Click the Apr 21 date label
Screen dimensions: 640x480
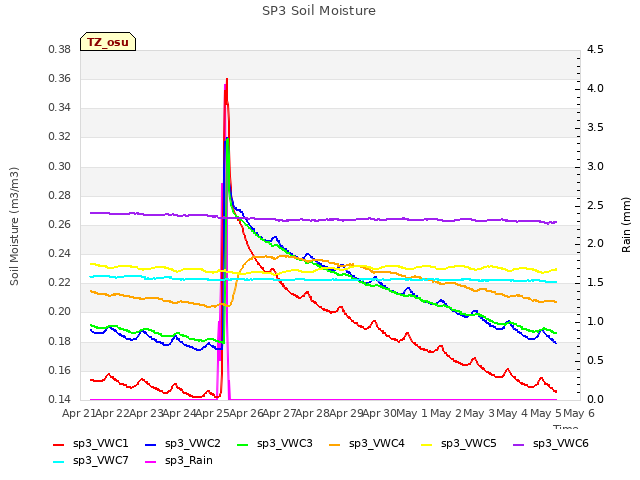pyautogui.click(x=79, y=414)
